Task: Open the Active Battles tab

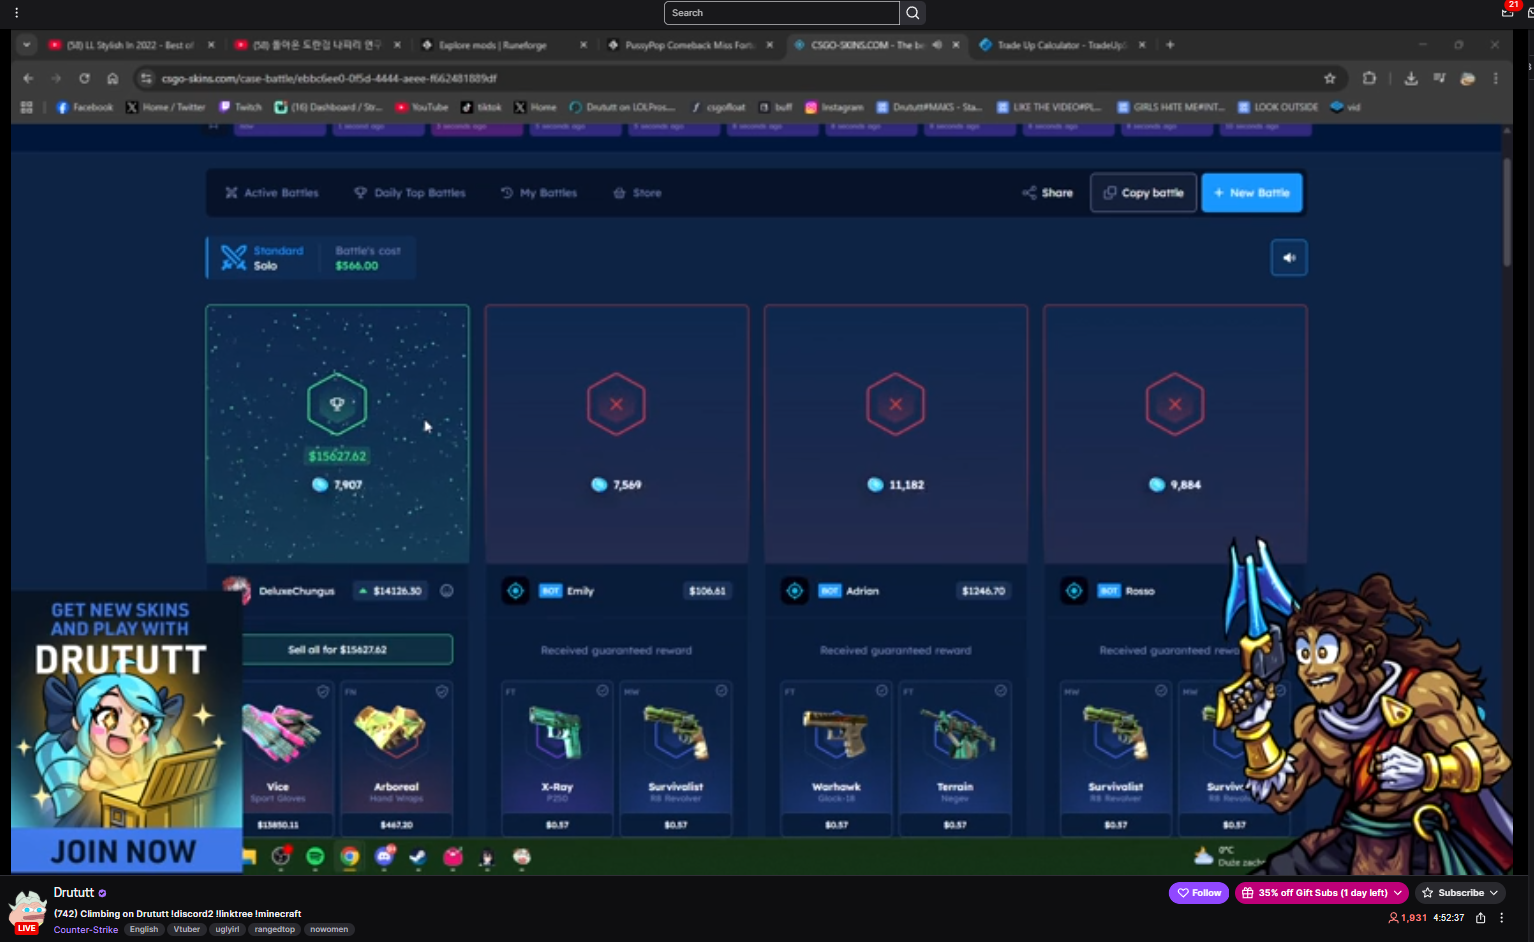Action: [272, 193]
